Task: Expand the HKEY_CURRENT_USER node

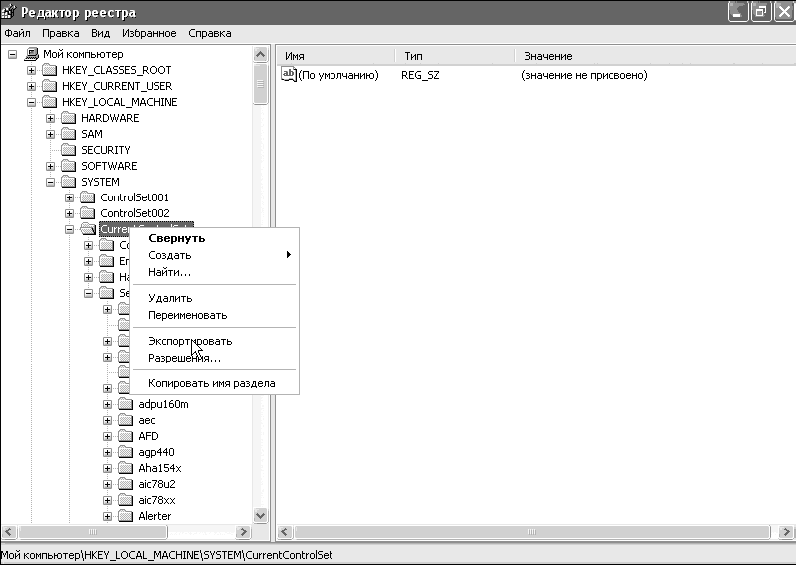Action: (31, 86)
